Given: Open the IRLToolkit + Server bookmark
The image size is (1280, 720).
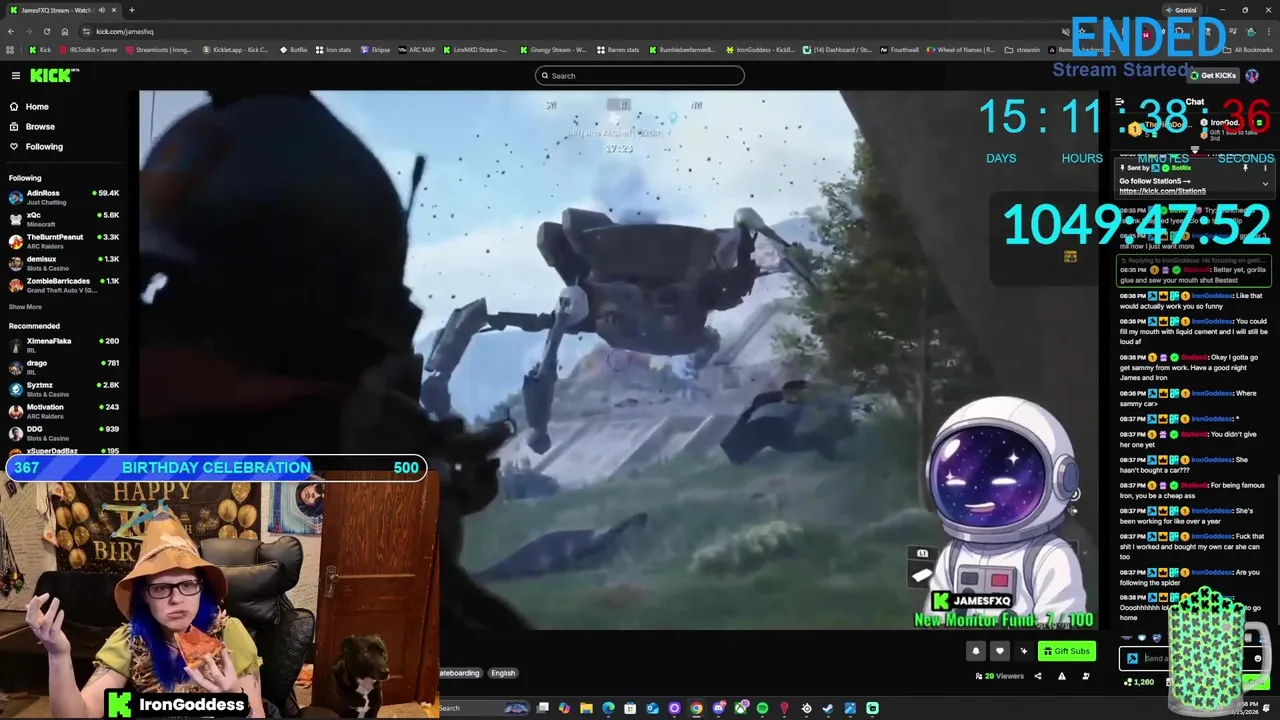Looking at the screenshot, I should [89, 49].
